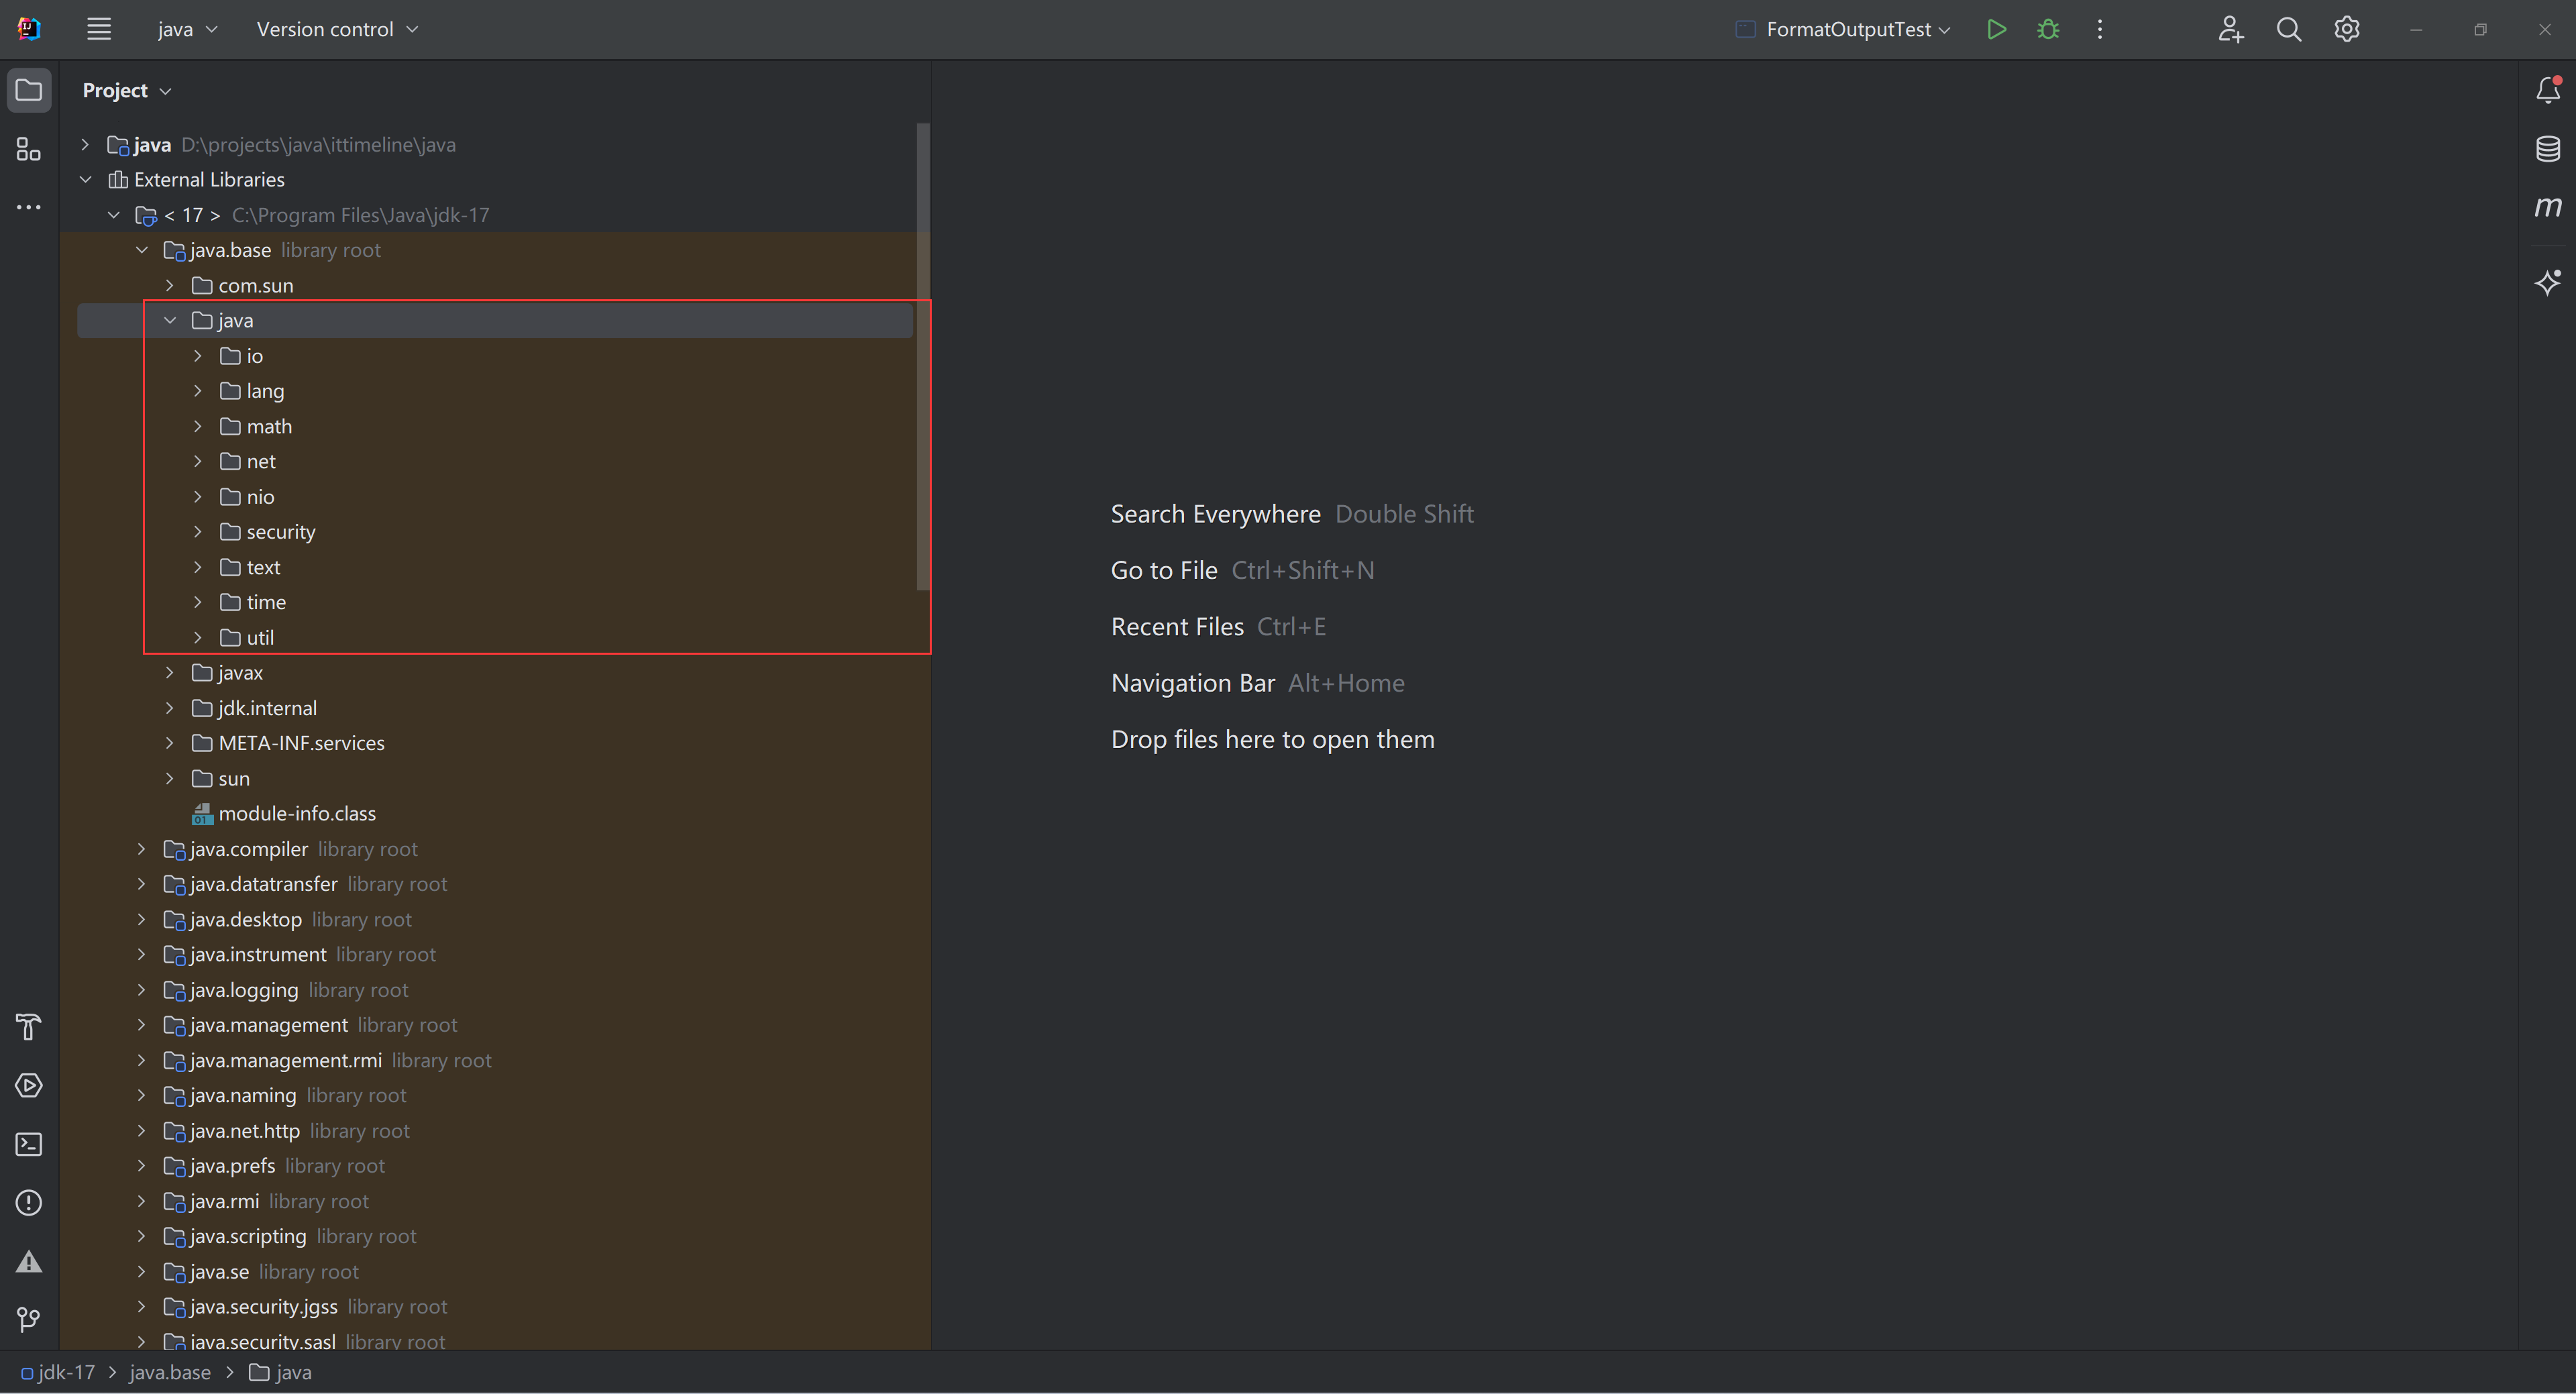Open Notifications bell icon

(x=2548, y=90)
